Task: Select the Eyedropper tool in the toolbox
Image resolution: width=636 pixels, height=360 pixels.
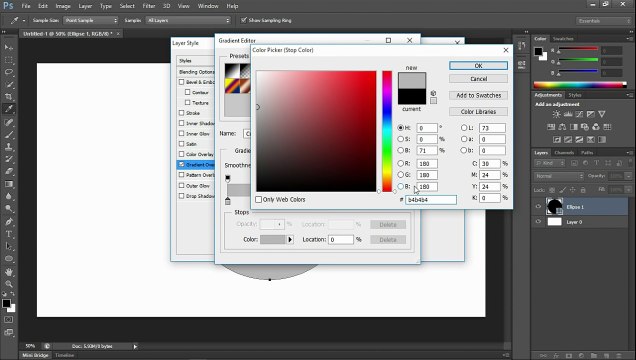Action: click(9, 109)
